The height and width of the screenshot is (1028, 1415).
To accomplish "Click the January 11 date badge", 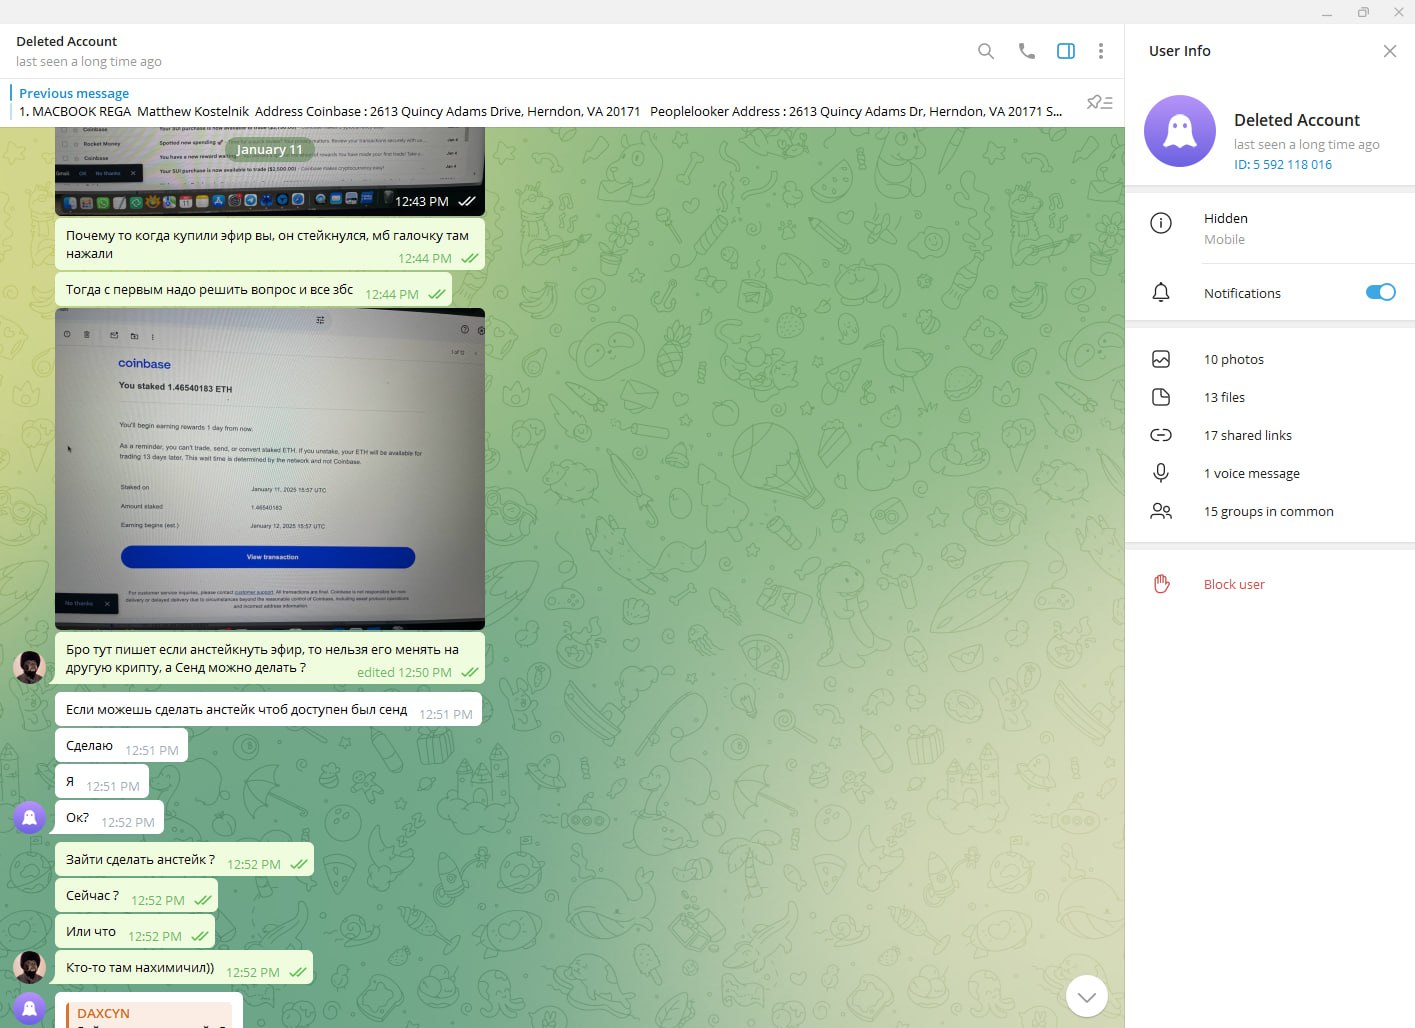I will (x=269, y=150).
